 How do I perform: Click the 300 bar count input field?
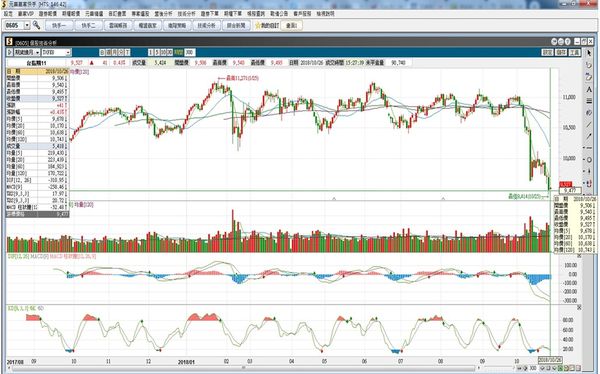tap(189, 52)
